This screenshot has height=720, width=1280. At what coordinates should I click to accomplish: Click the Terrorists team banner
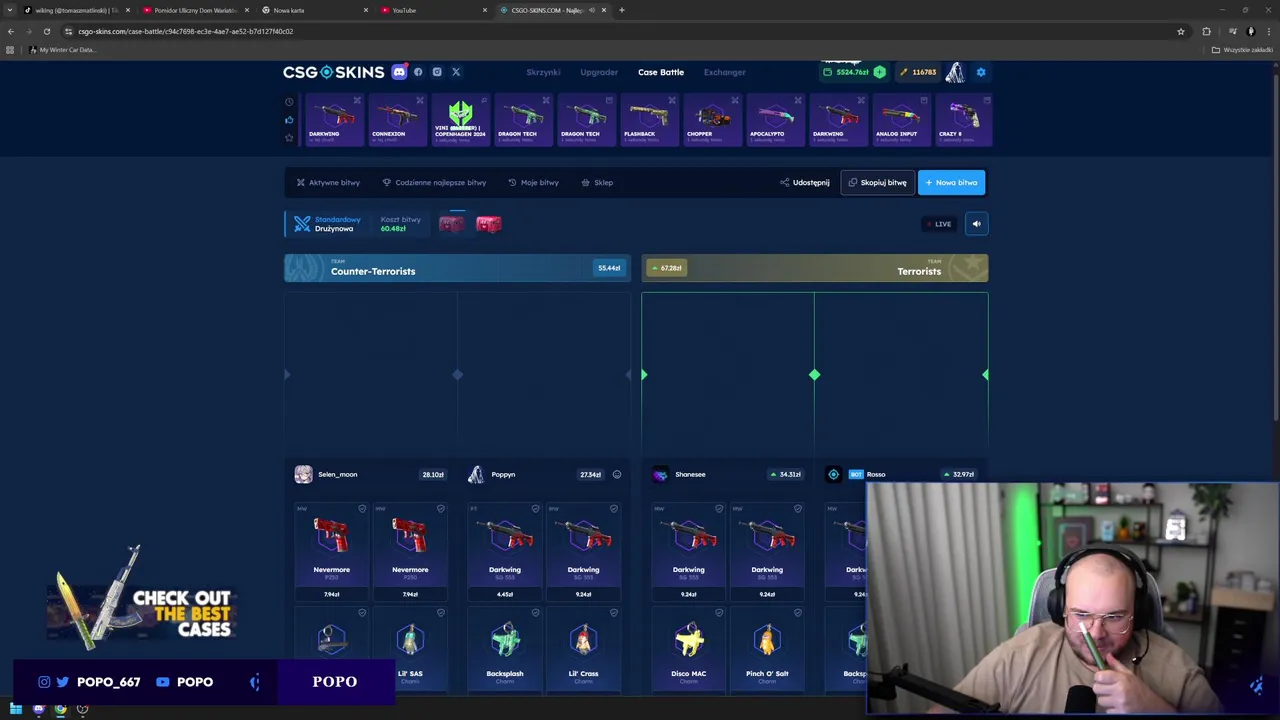[815, 268]
